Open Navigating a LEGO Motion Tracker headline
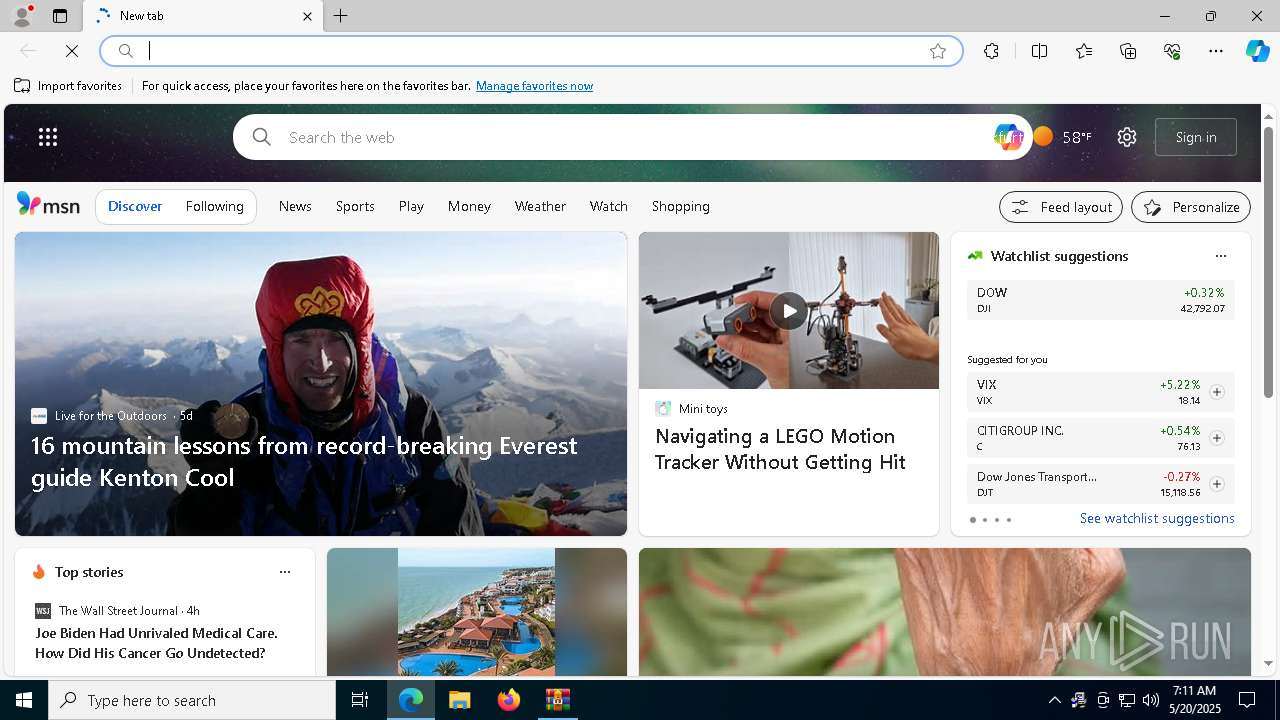 tap(780, 449)
